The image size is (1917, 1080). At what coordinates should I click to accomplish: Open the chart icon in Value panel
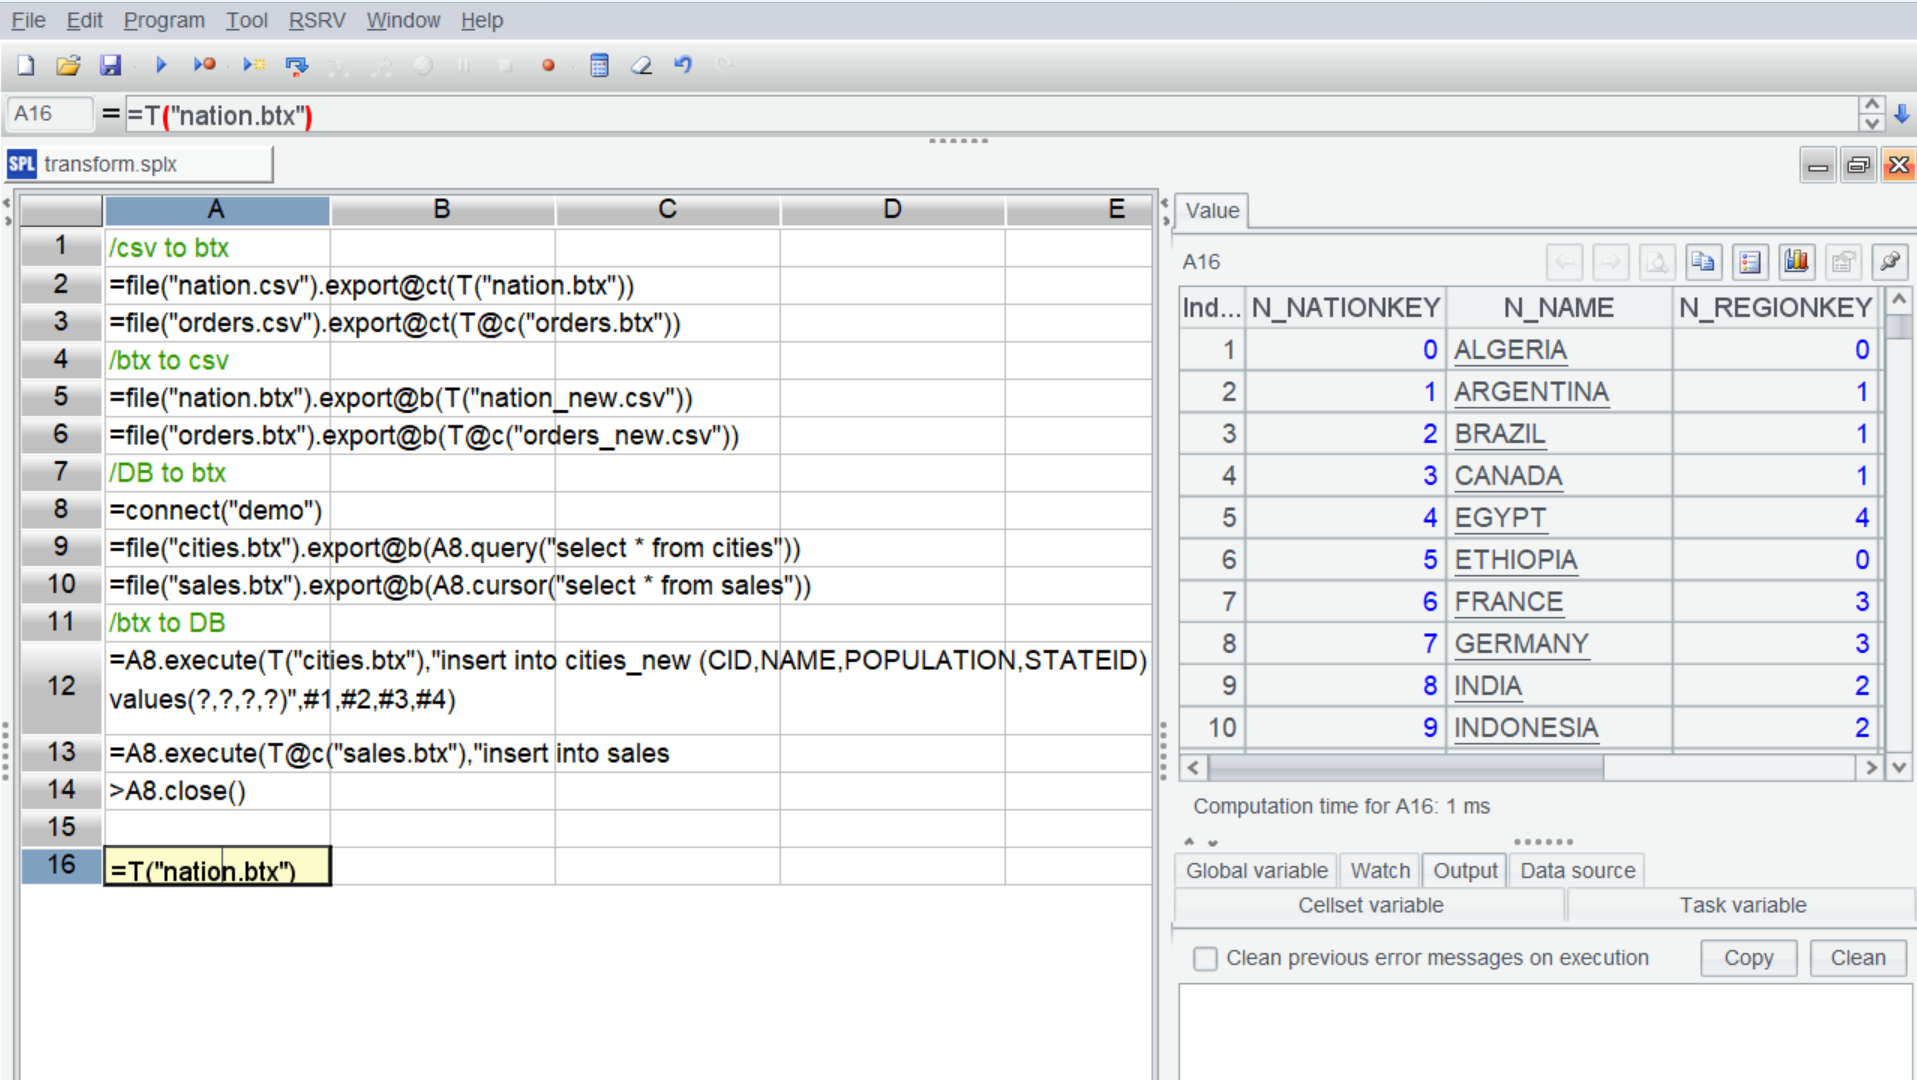pyautogui.click(x=1796, y=262)
